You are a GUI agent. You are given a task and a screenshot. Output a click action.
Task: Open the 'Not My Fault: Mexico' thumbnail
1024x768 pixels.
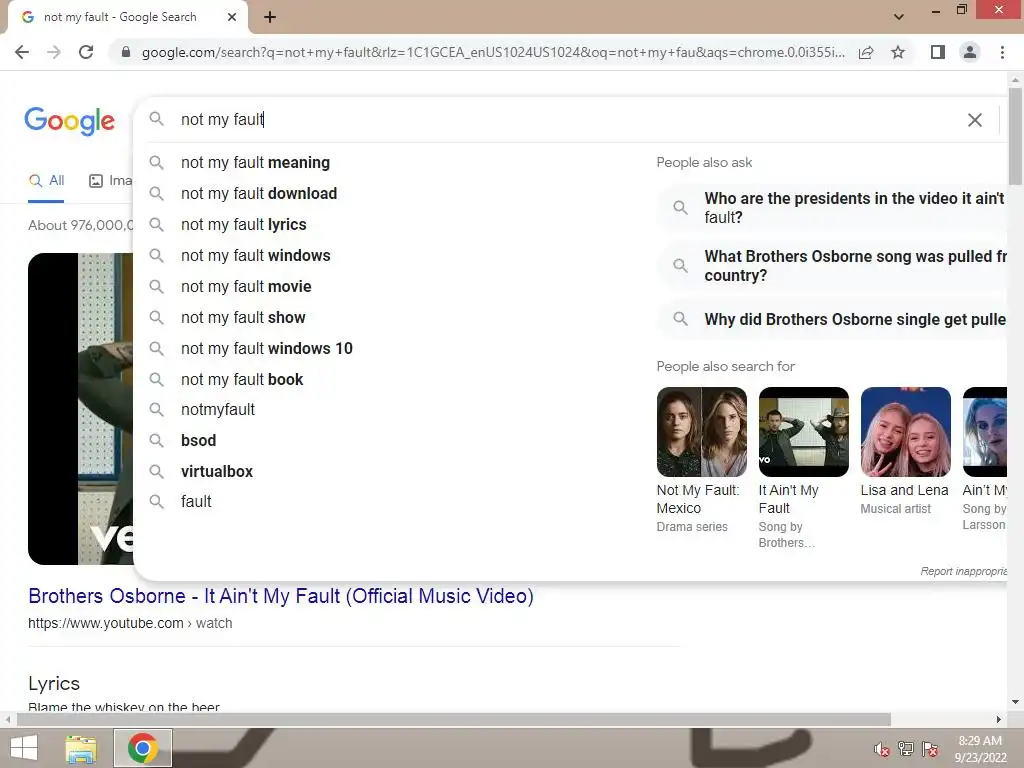pos(701,432)
